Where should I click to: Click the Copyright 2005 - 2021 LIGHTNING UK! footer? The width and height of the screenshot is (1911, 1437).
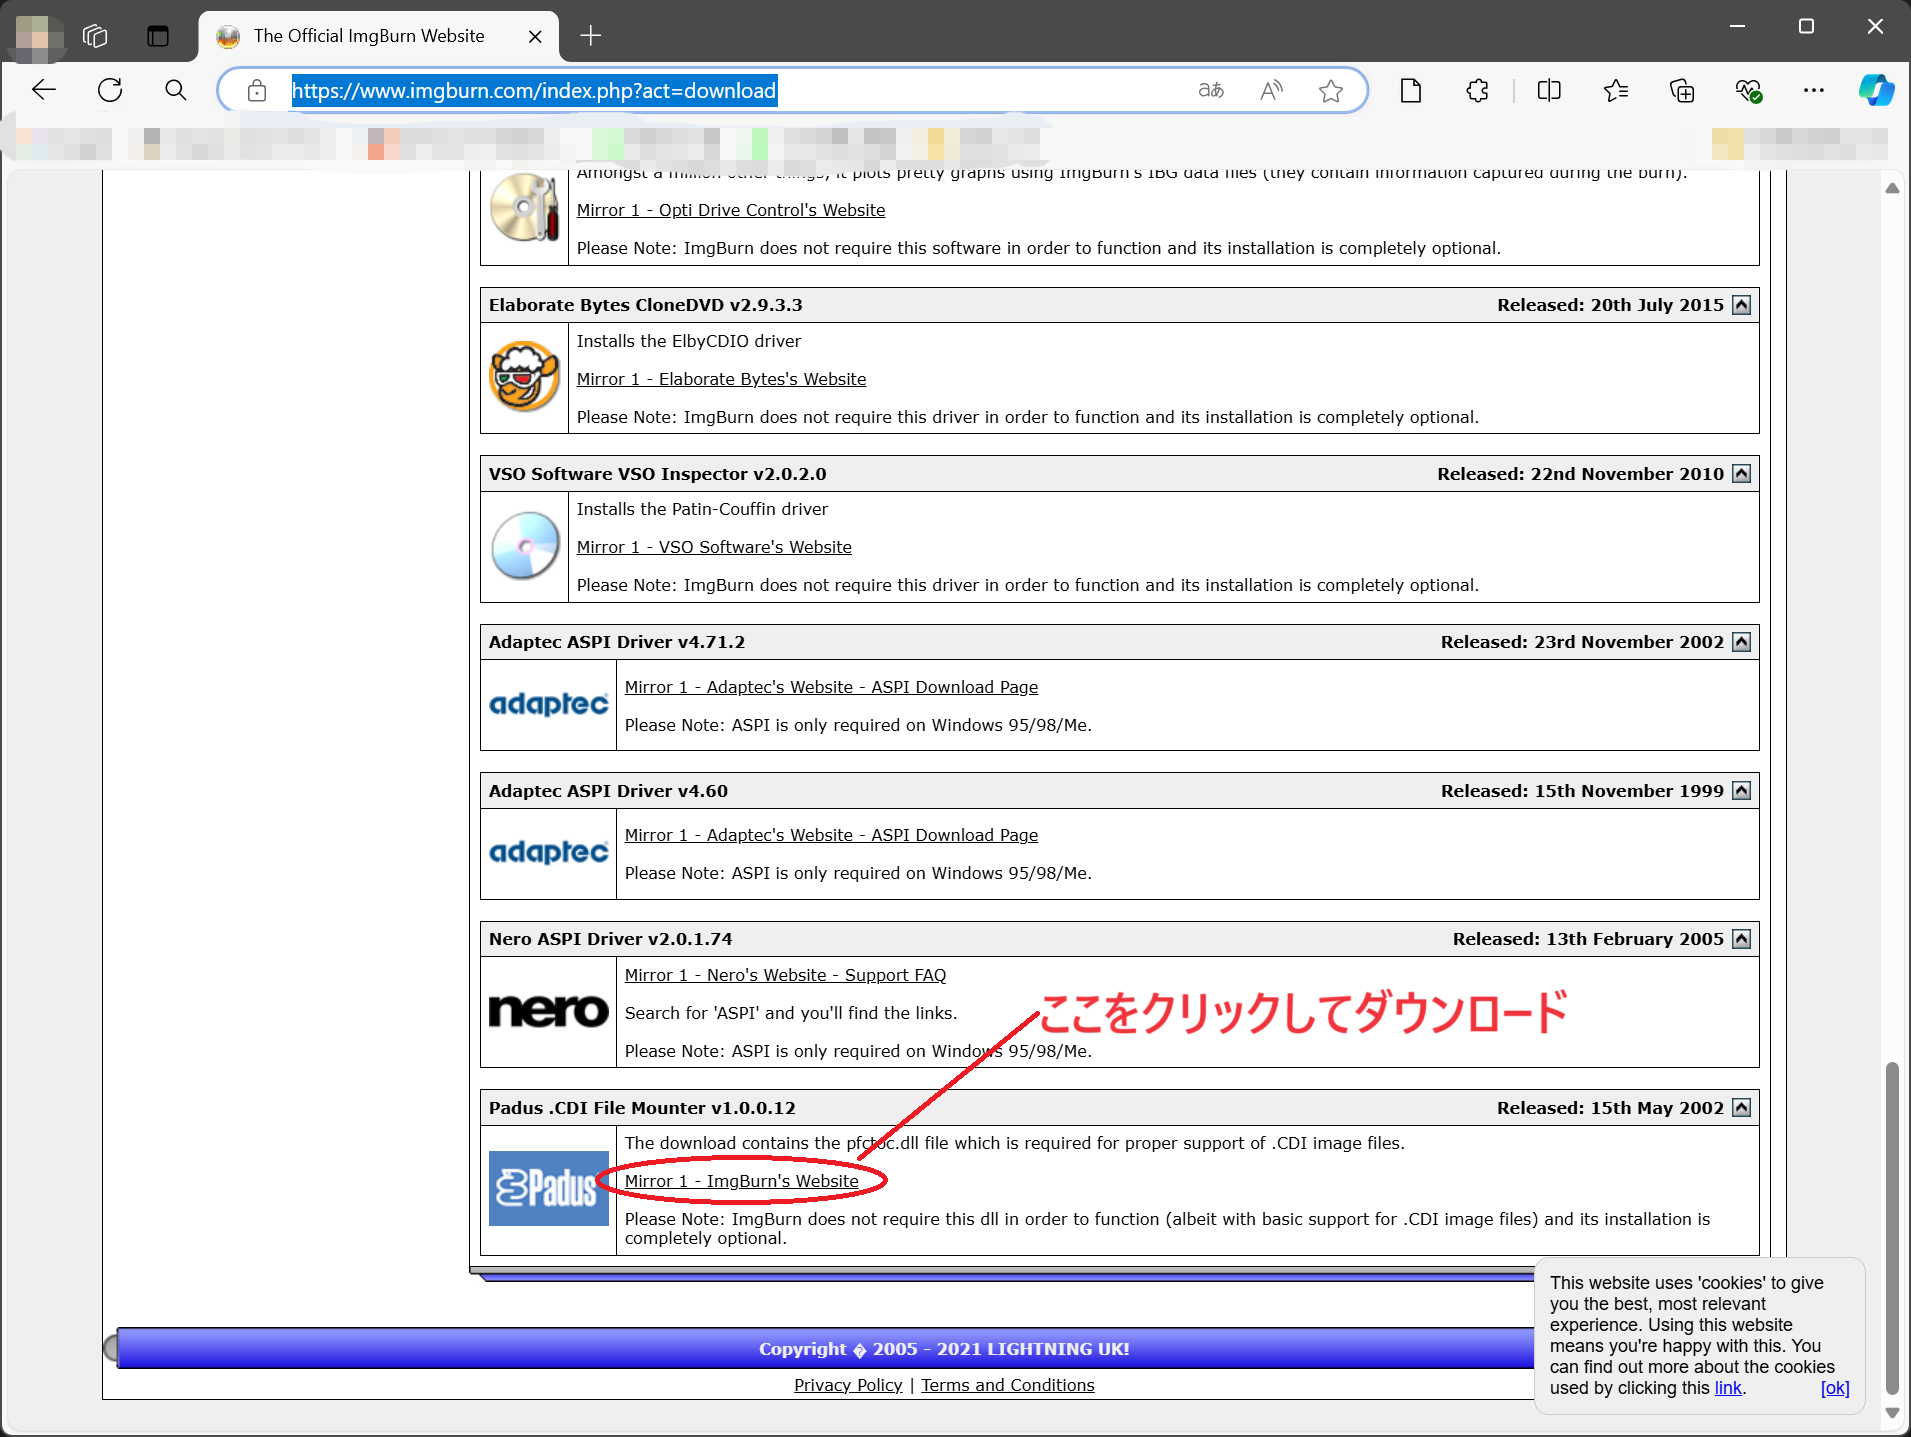pos(944,1349)
